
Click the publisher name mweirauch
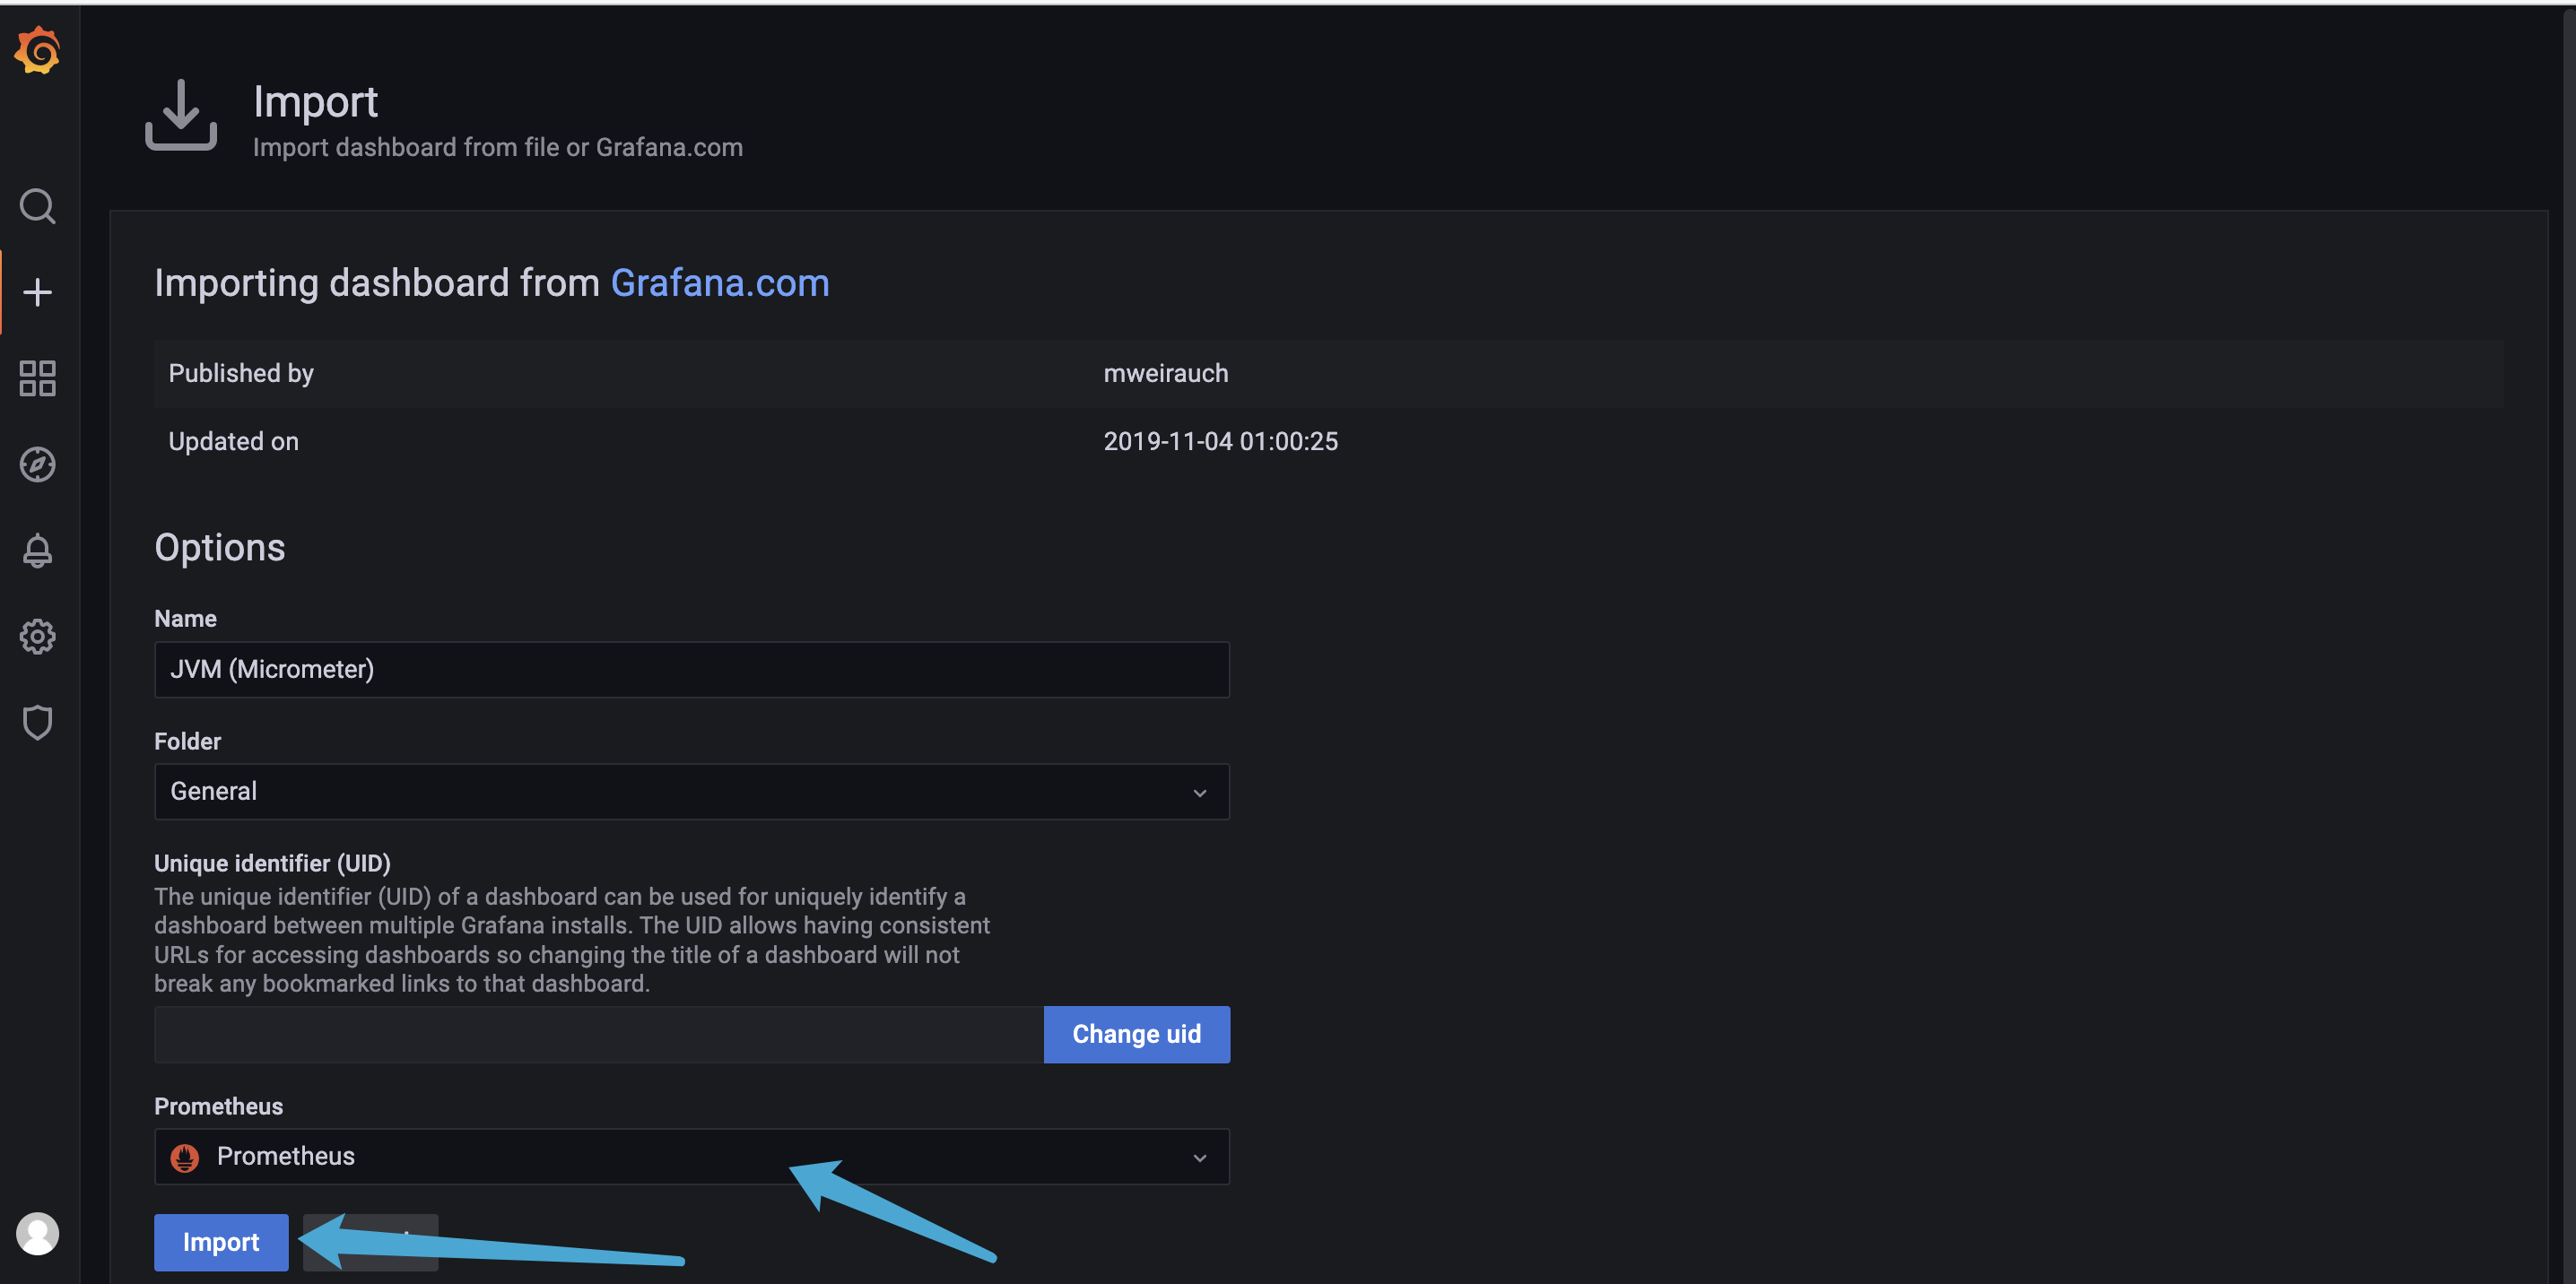(1165, 373)
